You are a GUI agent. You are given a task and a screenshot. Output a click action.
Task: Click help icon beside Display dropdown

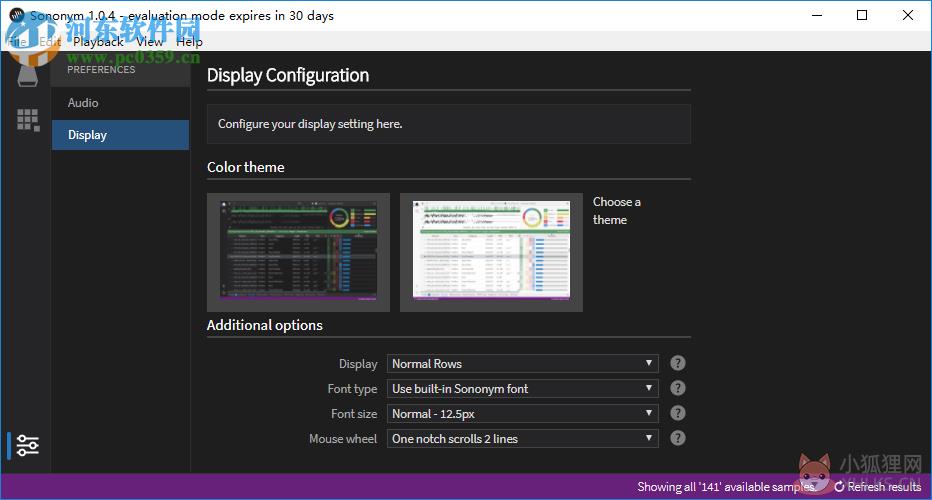(x=678, y=363)
